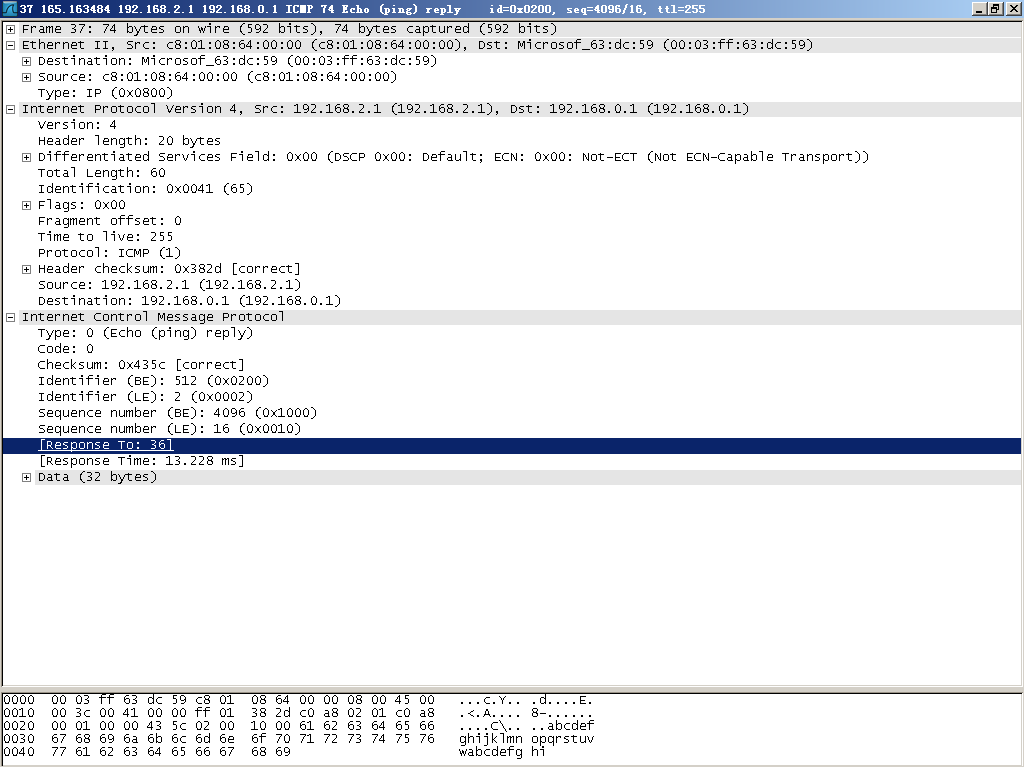Click Internet Protocol Version 4 header text
This screenshot has width=1024, height=768.
[385, 109]
